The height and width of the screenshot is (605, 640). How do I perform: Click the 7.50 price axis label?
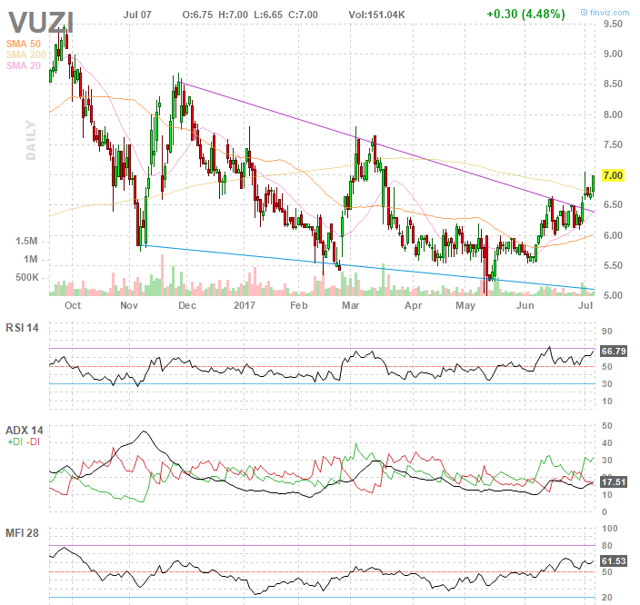(x=613, y=145)
